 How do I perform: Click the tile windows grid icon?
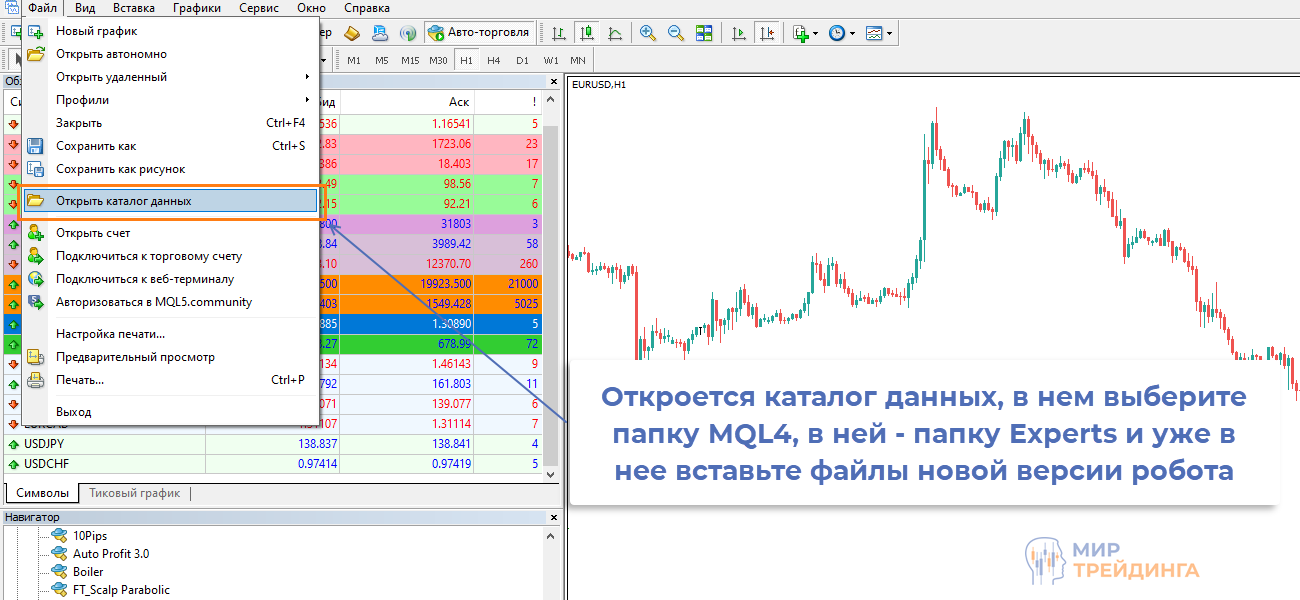[x=704, y=33]
